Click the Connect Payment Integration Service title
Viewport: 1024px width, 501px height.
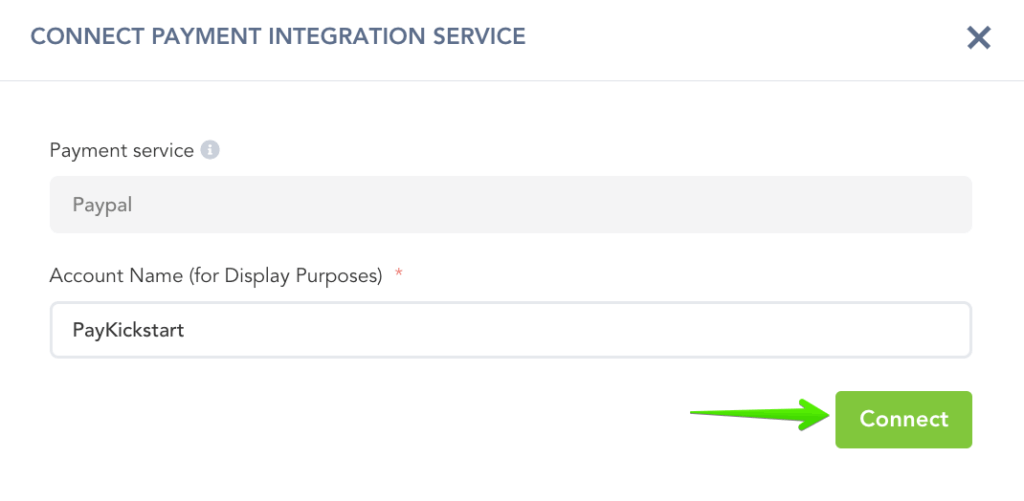pos(278,37)
